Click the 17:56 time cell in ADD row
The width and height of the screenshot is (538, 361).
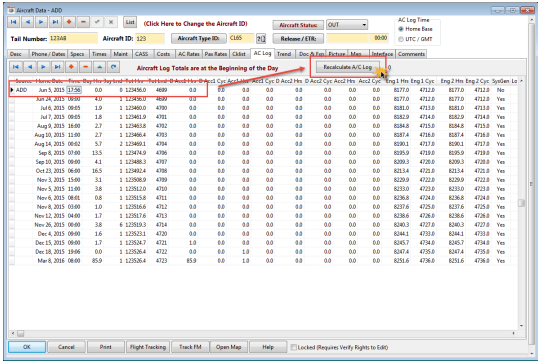pyautogui.click(x=74, y=90)
